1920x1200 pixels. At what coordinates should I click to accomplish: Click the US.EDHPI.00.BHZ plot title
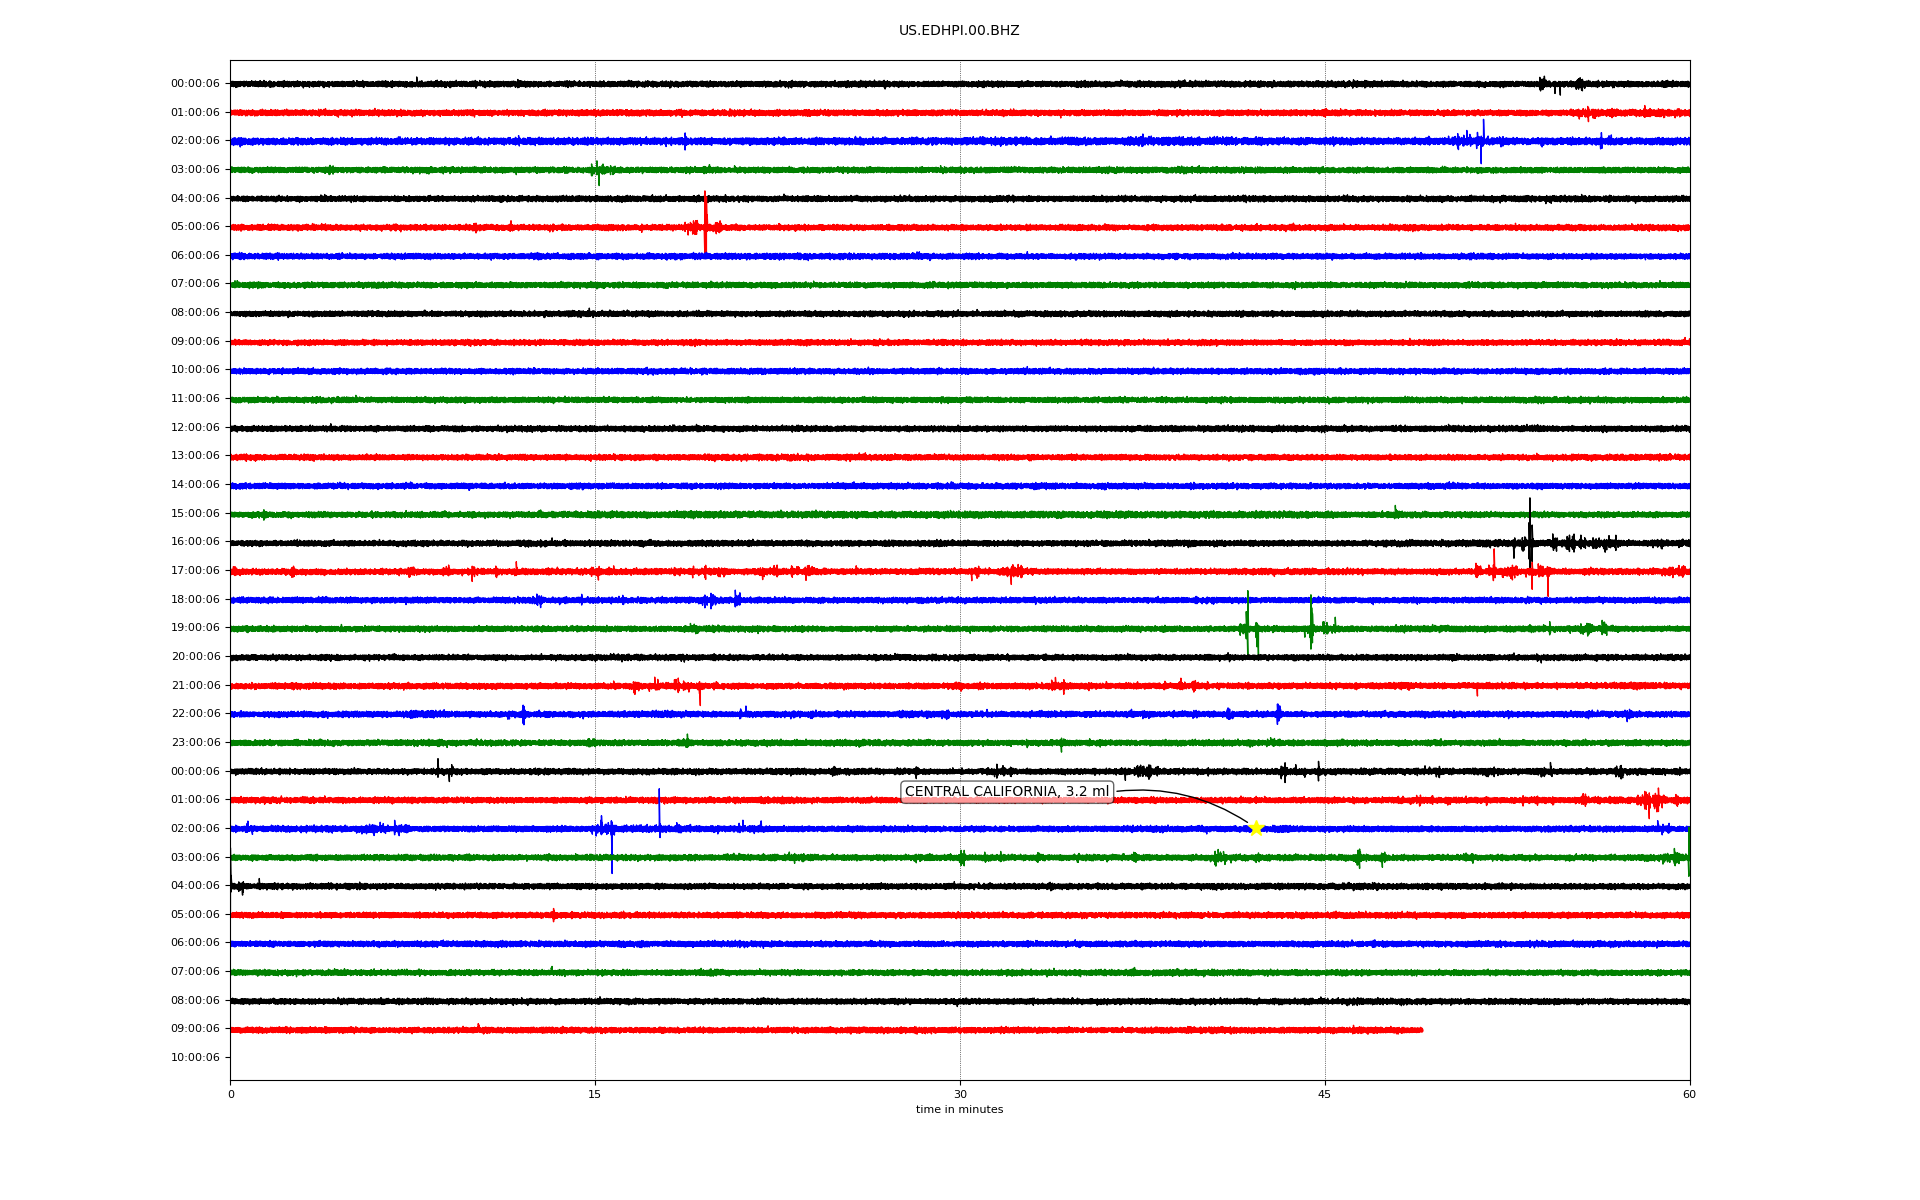pos(958,31)
